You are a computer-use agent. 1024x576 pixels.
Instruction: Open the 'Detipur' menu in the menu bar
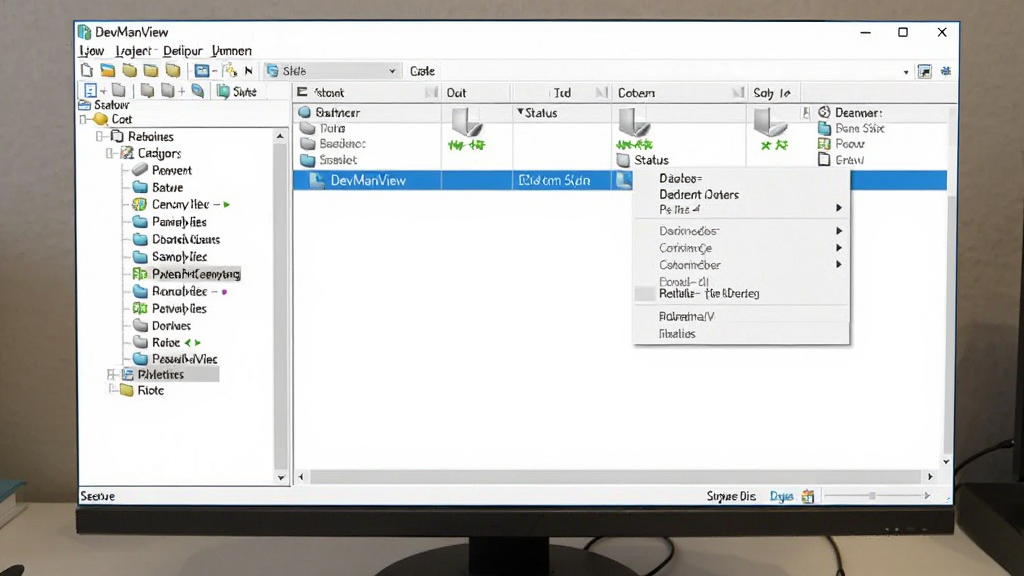pyautogui.click(x=183, y=51)
